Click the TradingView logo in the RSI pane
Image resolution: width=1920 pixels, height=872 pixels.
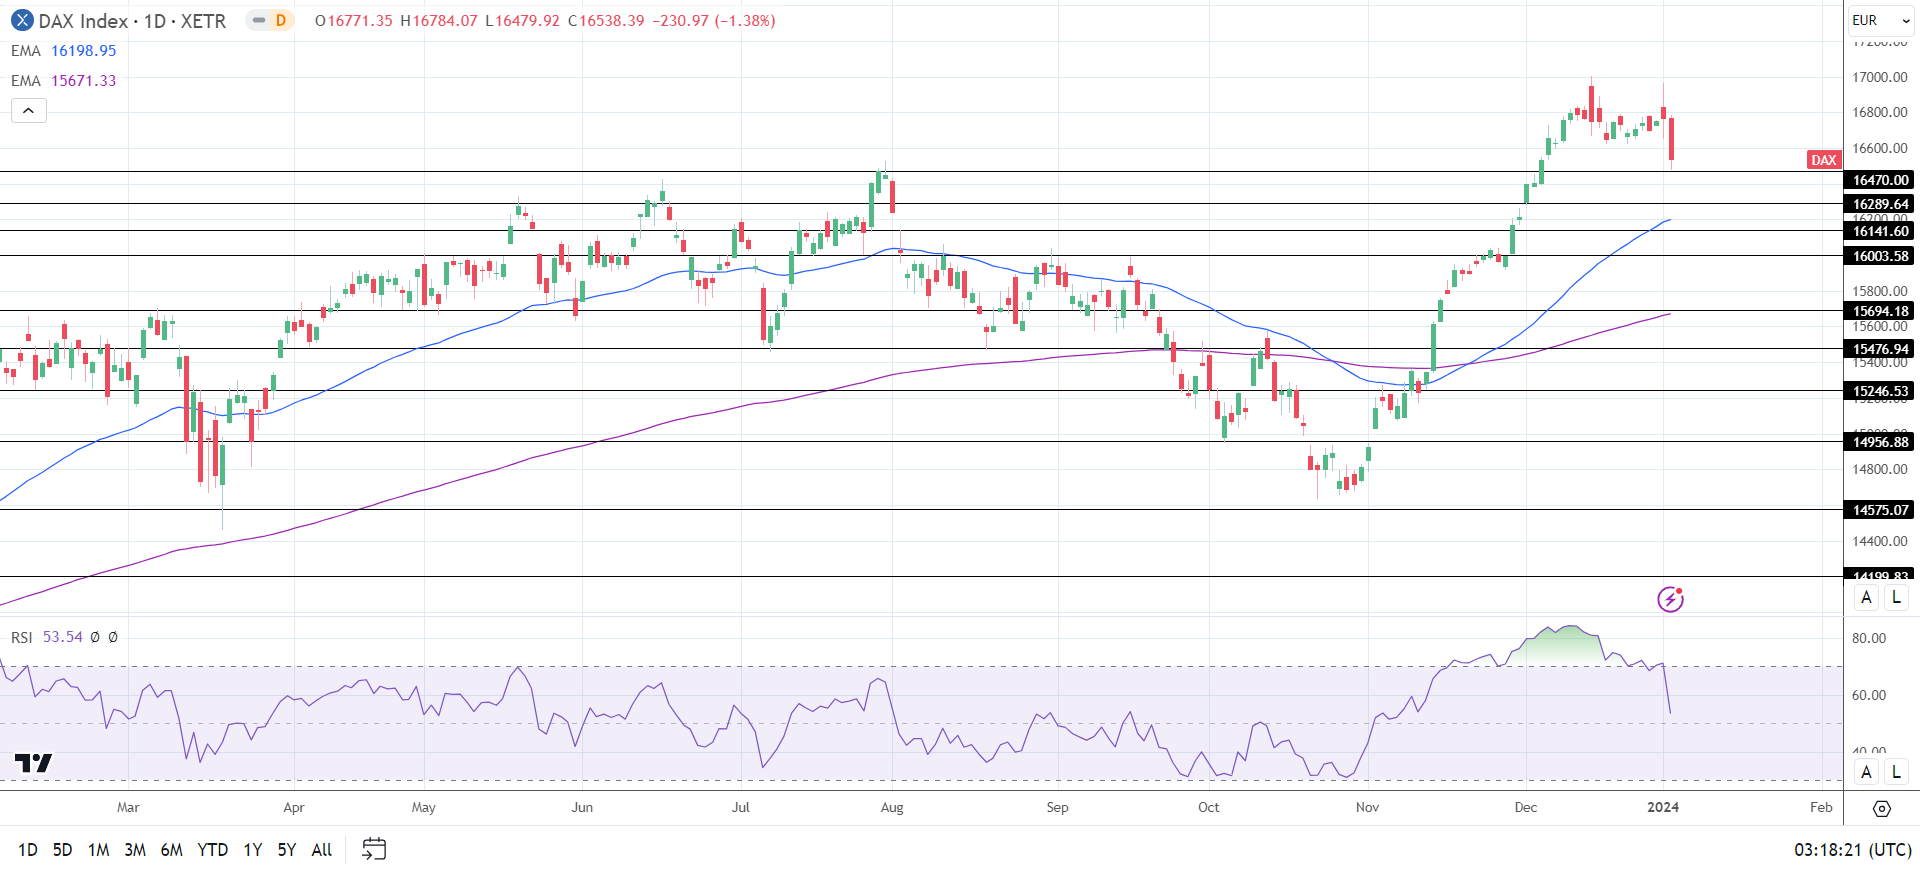(x=33, y=764)
